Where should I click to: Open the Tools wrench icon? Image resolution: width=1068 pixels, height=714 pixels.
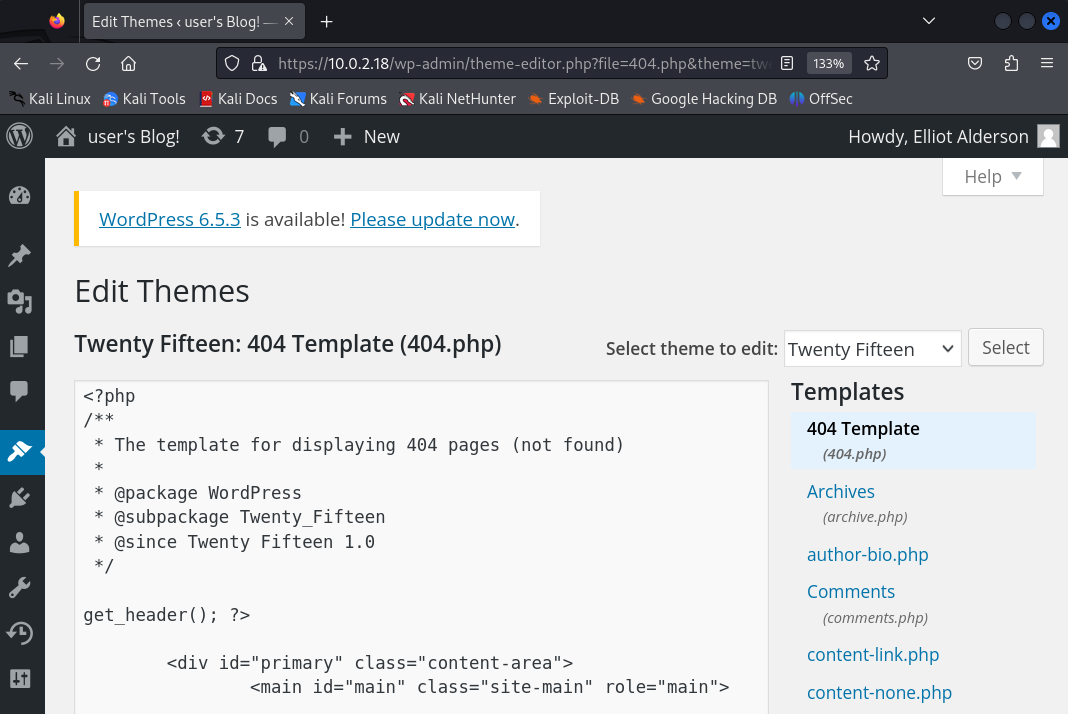pos(20,587)
